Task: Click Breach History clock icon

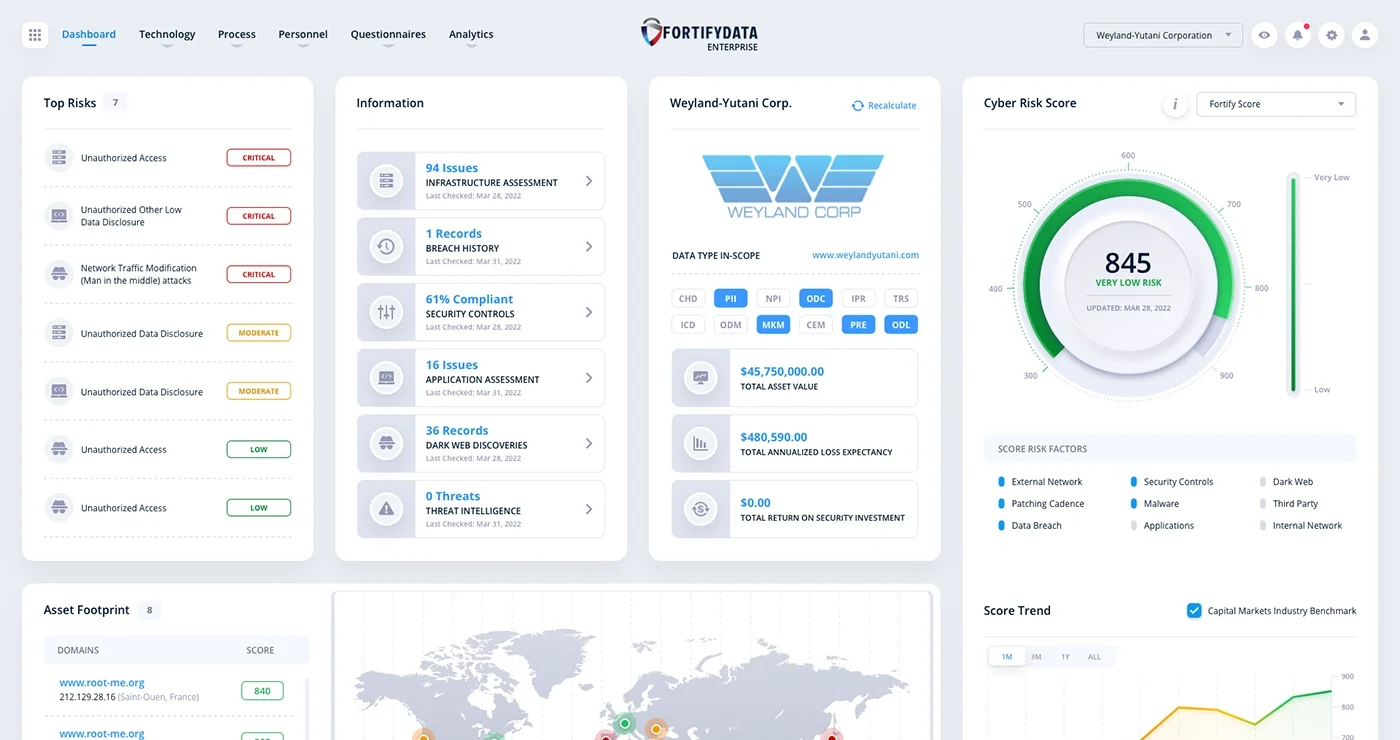Action: 386,247
